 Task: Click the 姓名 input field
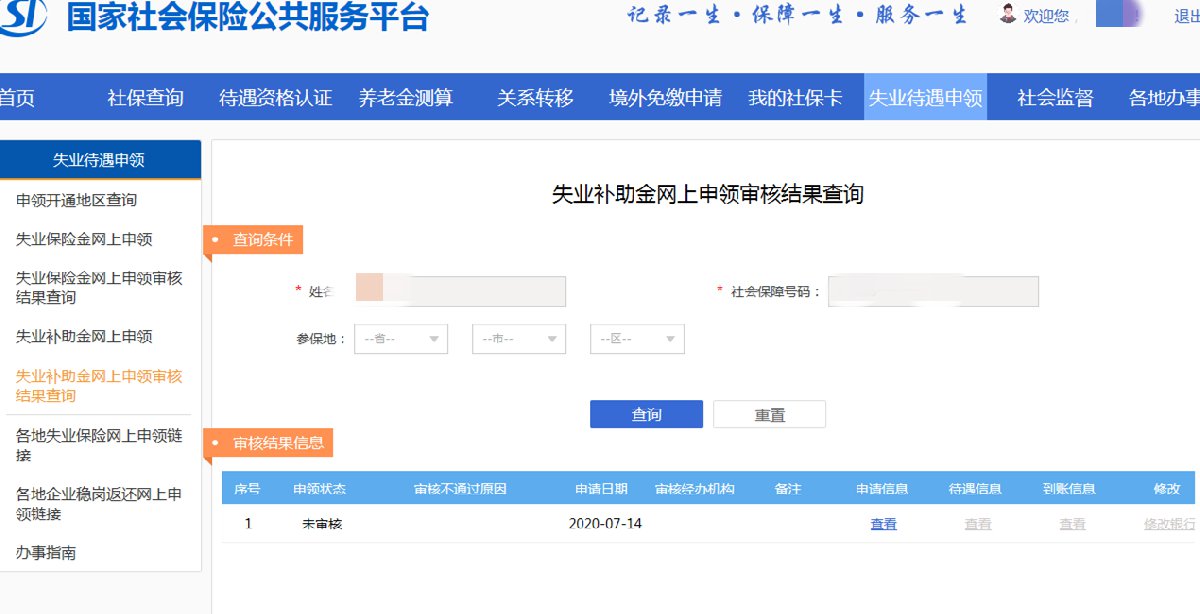pyautogui.click(x=460, y=291)
